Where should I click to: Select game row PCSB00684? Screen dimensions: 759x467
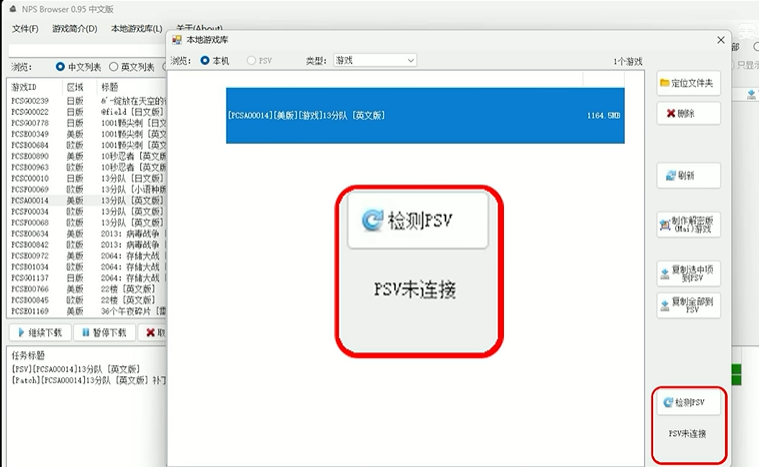click(87, 145)
